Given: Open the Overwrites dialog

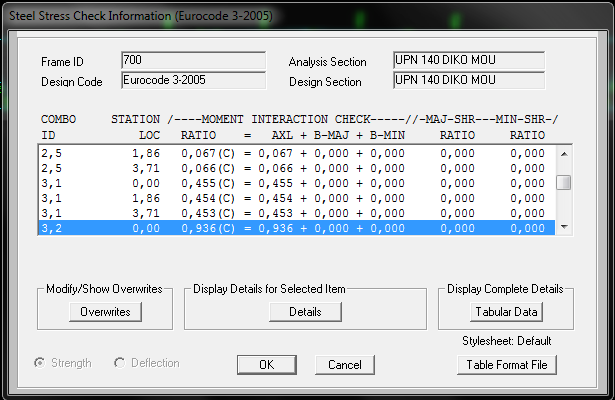Looking at the screenshot, I should point(105,312).
